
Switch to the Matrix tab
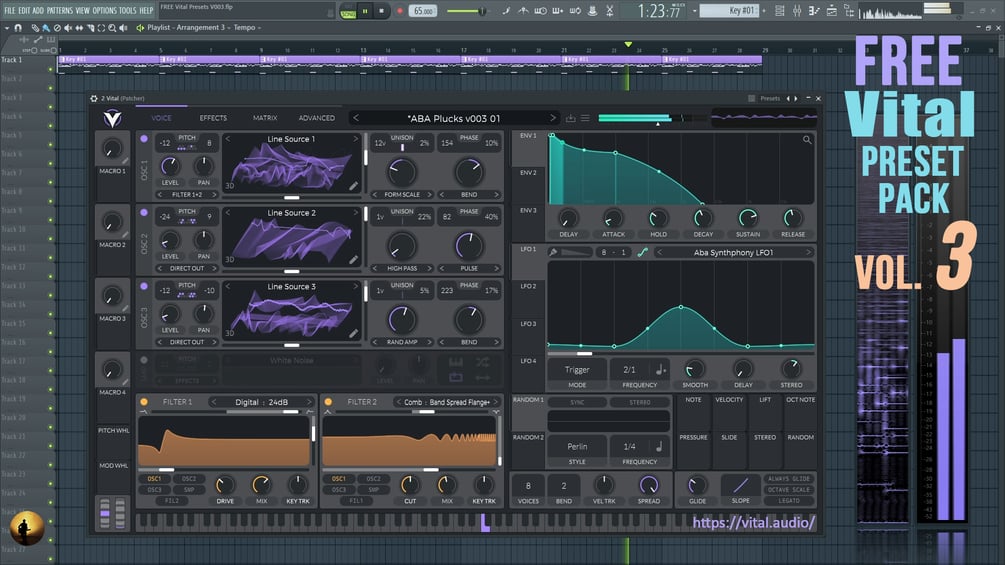click(x=265, y=118)
